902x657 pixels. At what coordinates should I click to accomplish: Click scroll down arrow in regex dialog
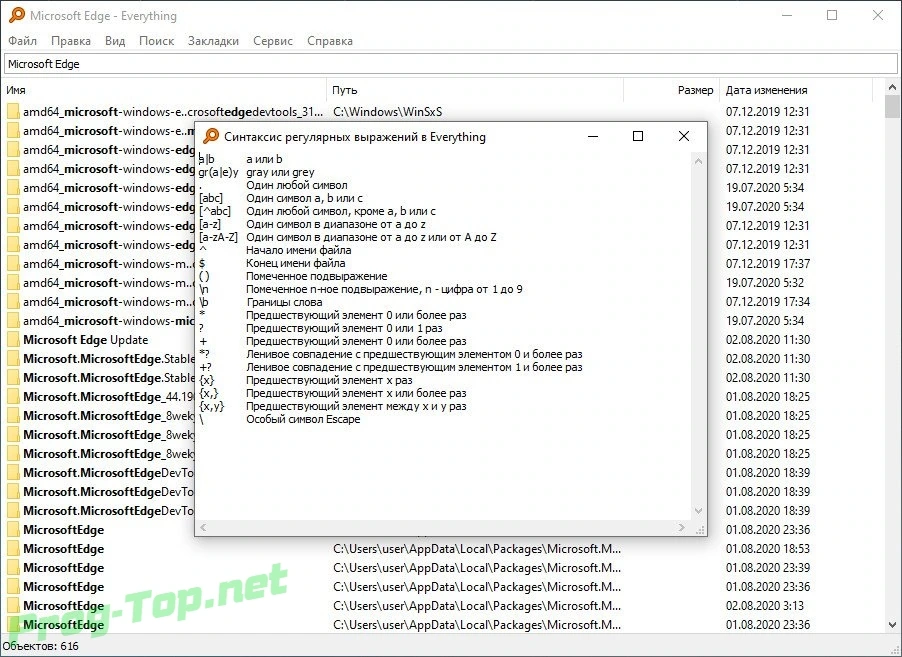tap(698, 511)
